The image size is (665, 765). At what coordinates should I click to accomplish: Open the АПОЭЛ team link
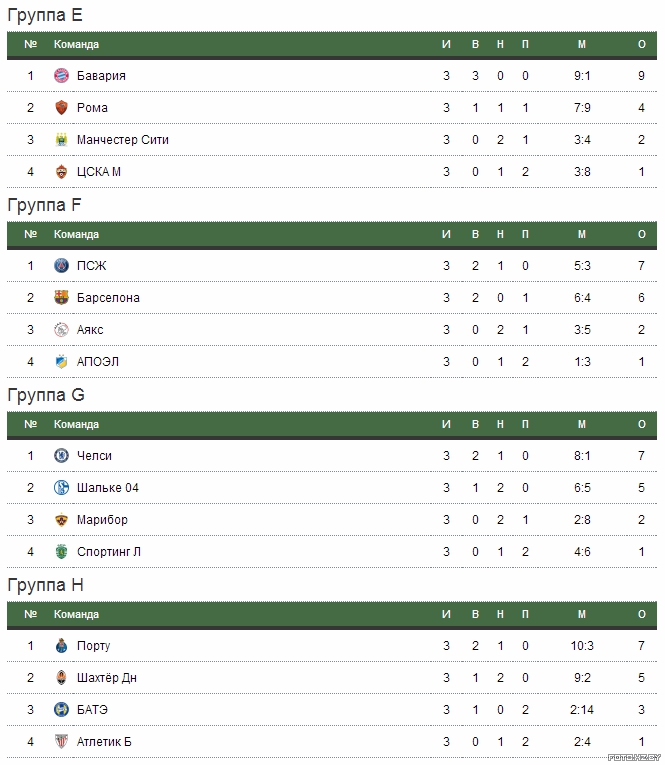pos(98,362)
